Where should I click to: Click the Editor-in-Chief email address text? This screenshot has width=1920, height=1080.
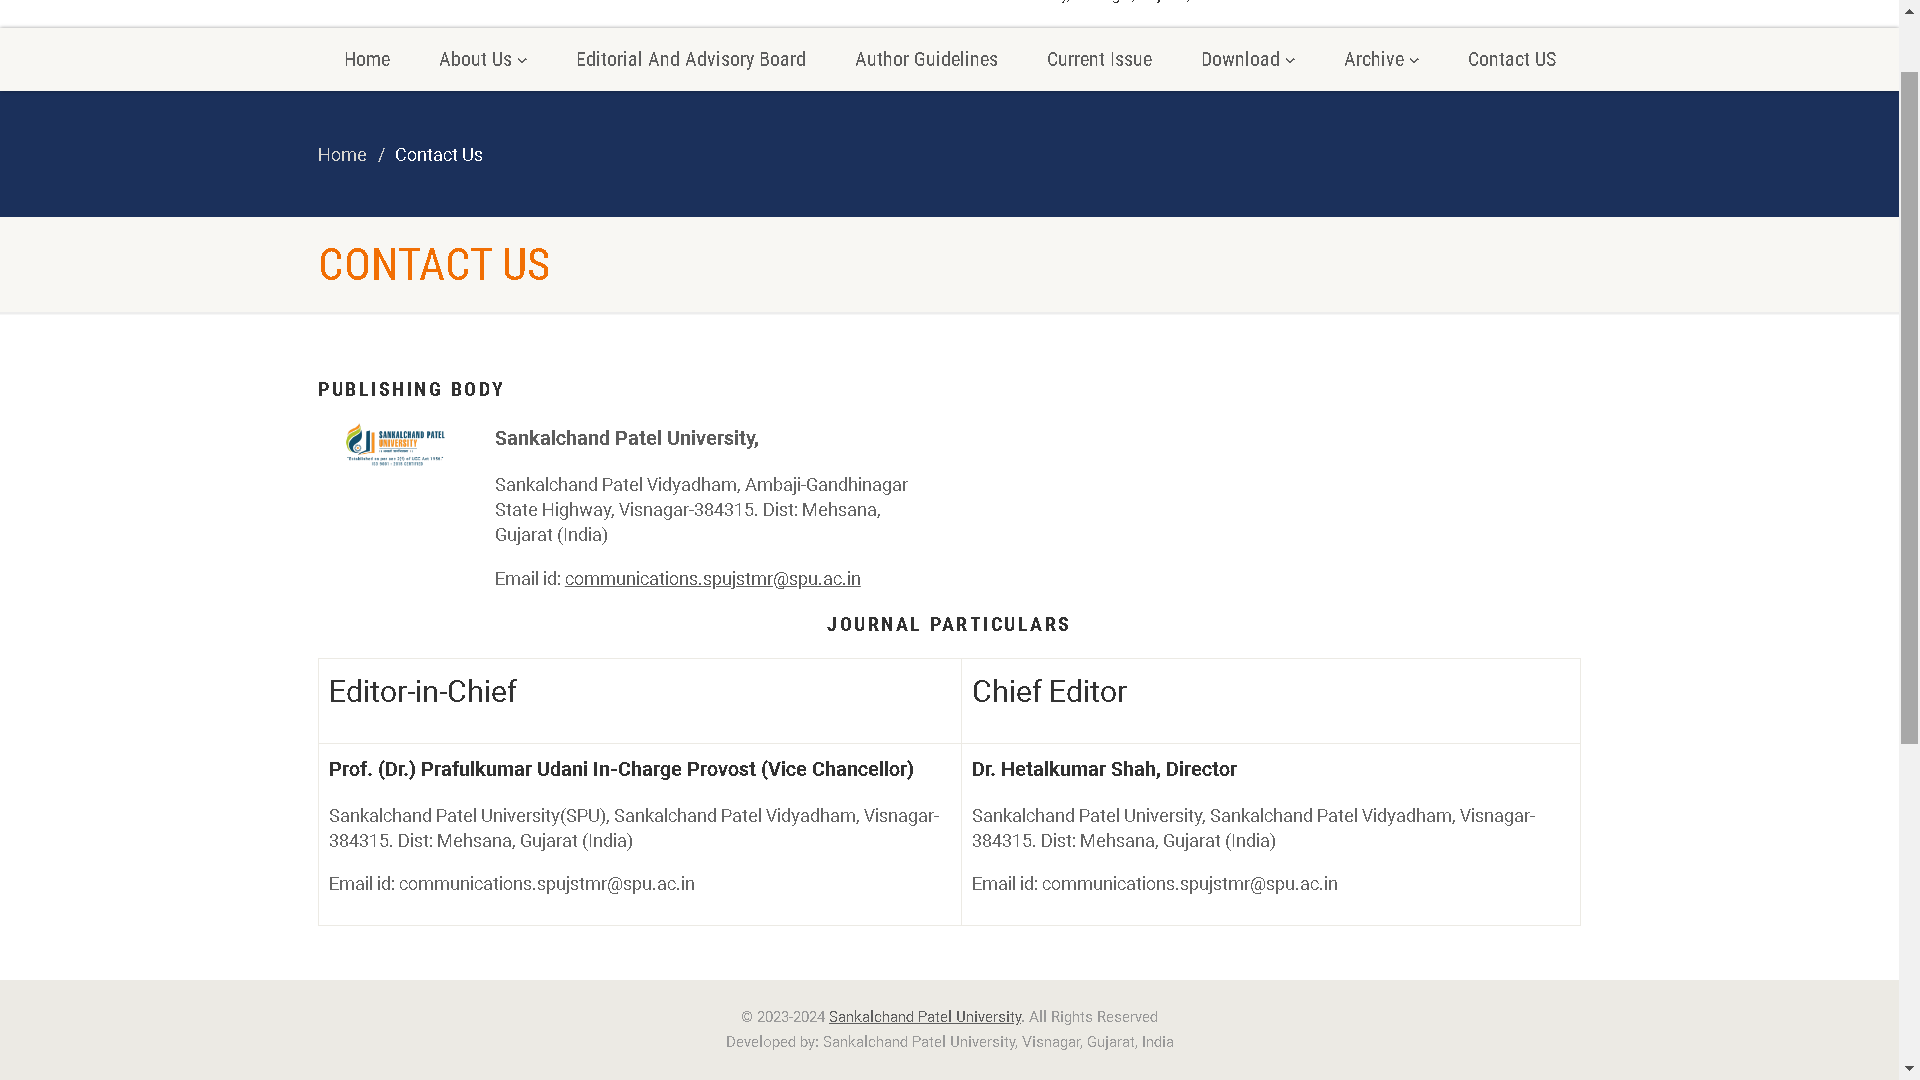click(546, 884)
